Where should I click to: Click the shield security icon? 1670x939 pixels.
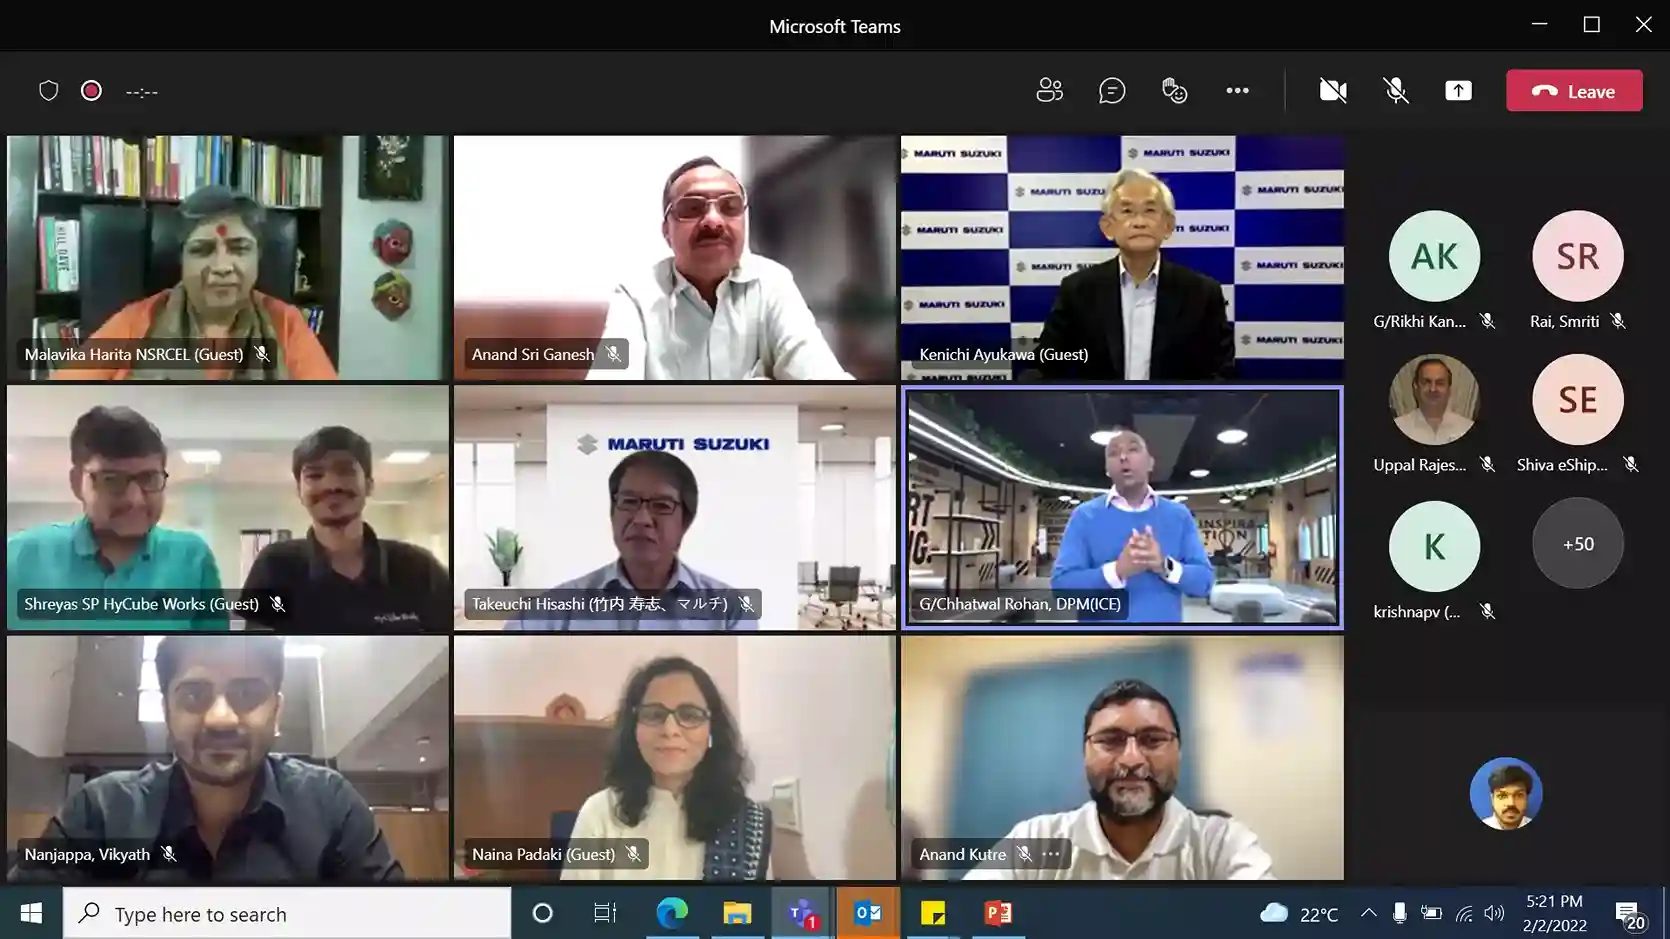tap(48, 91)
